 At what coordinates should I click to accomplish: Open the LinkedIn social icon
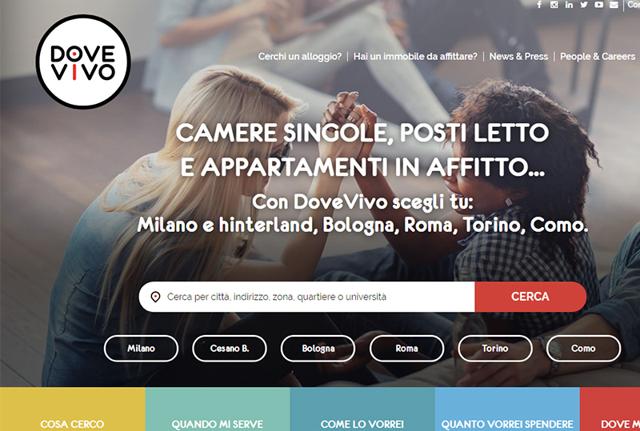pos(569,4)
